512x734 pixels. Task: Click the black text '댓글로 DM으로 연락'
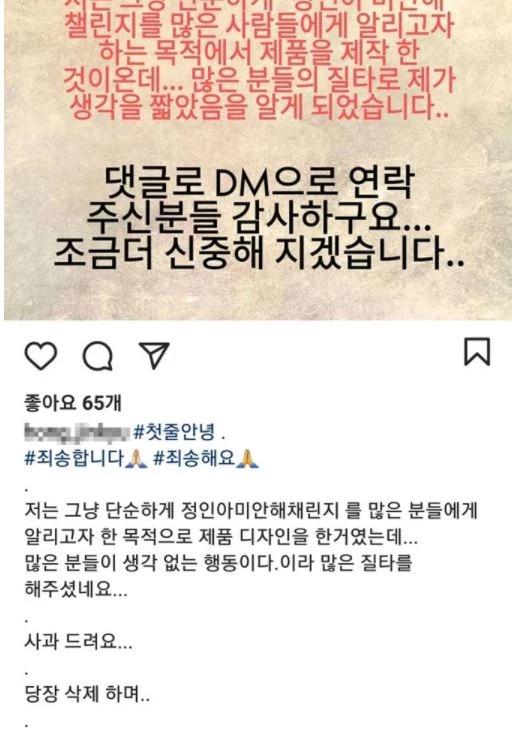pyautogui.click(x=258, y=182)
